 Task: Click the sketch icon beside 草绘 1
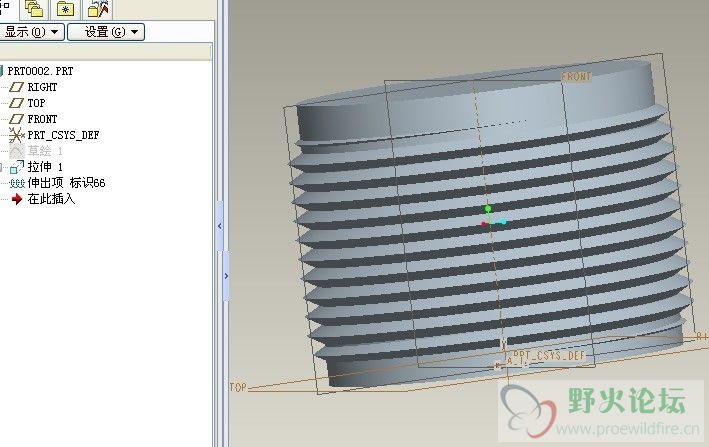coord(17,151)
